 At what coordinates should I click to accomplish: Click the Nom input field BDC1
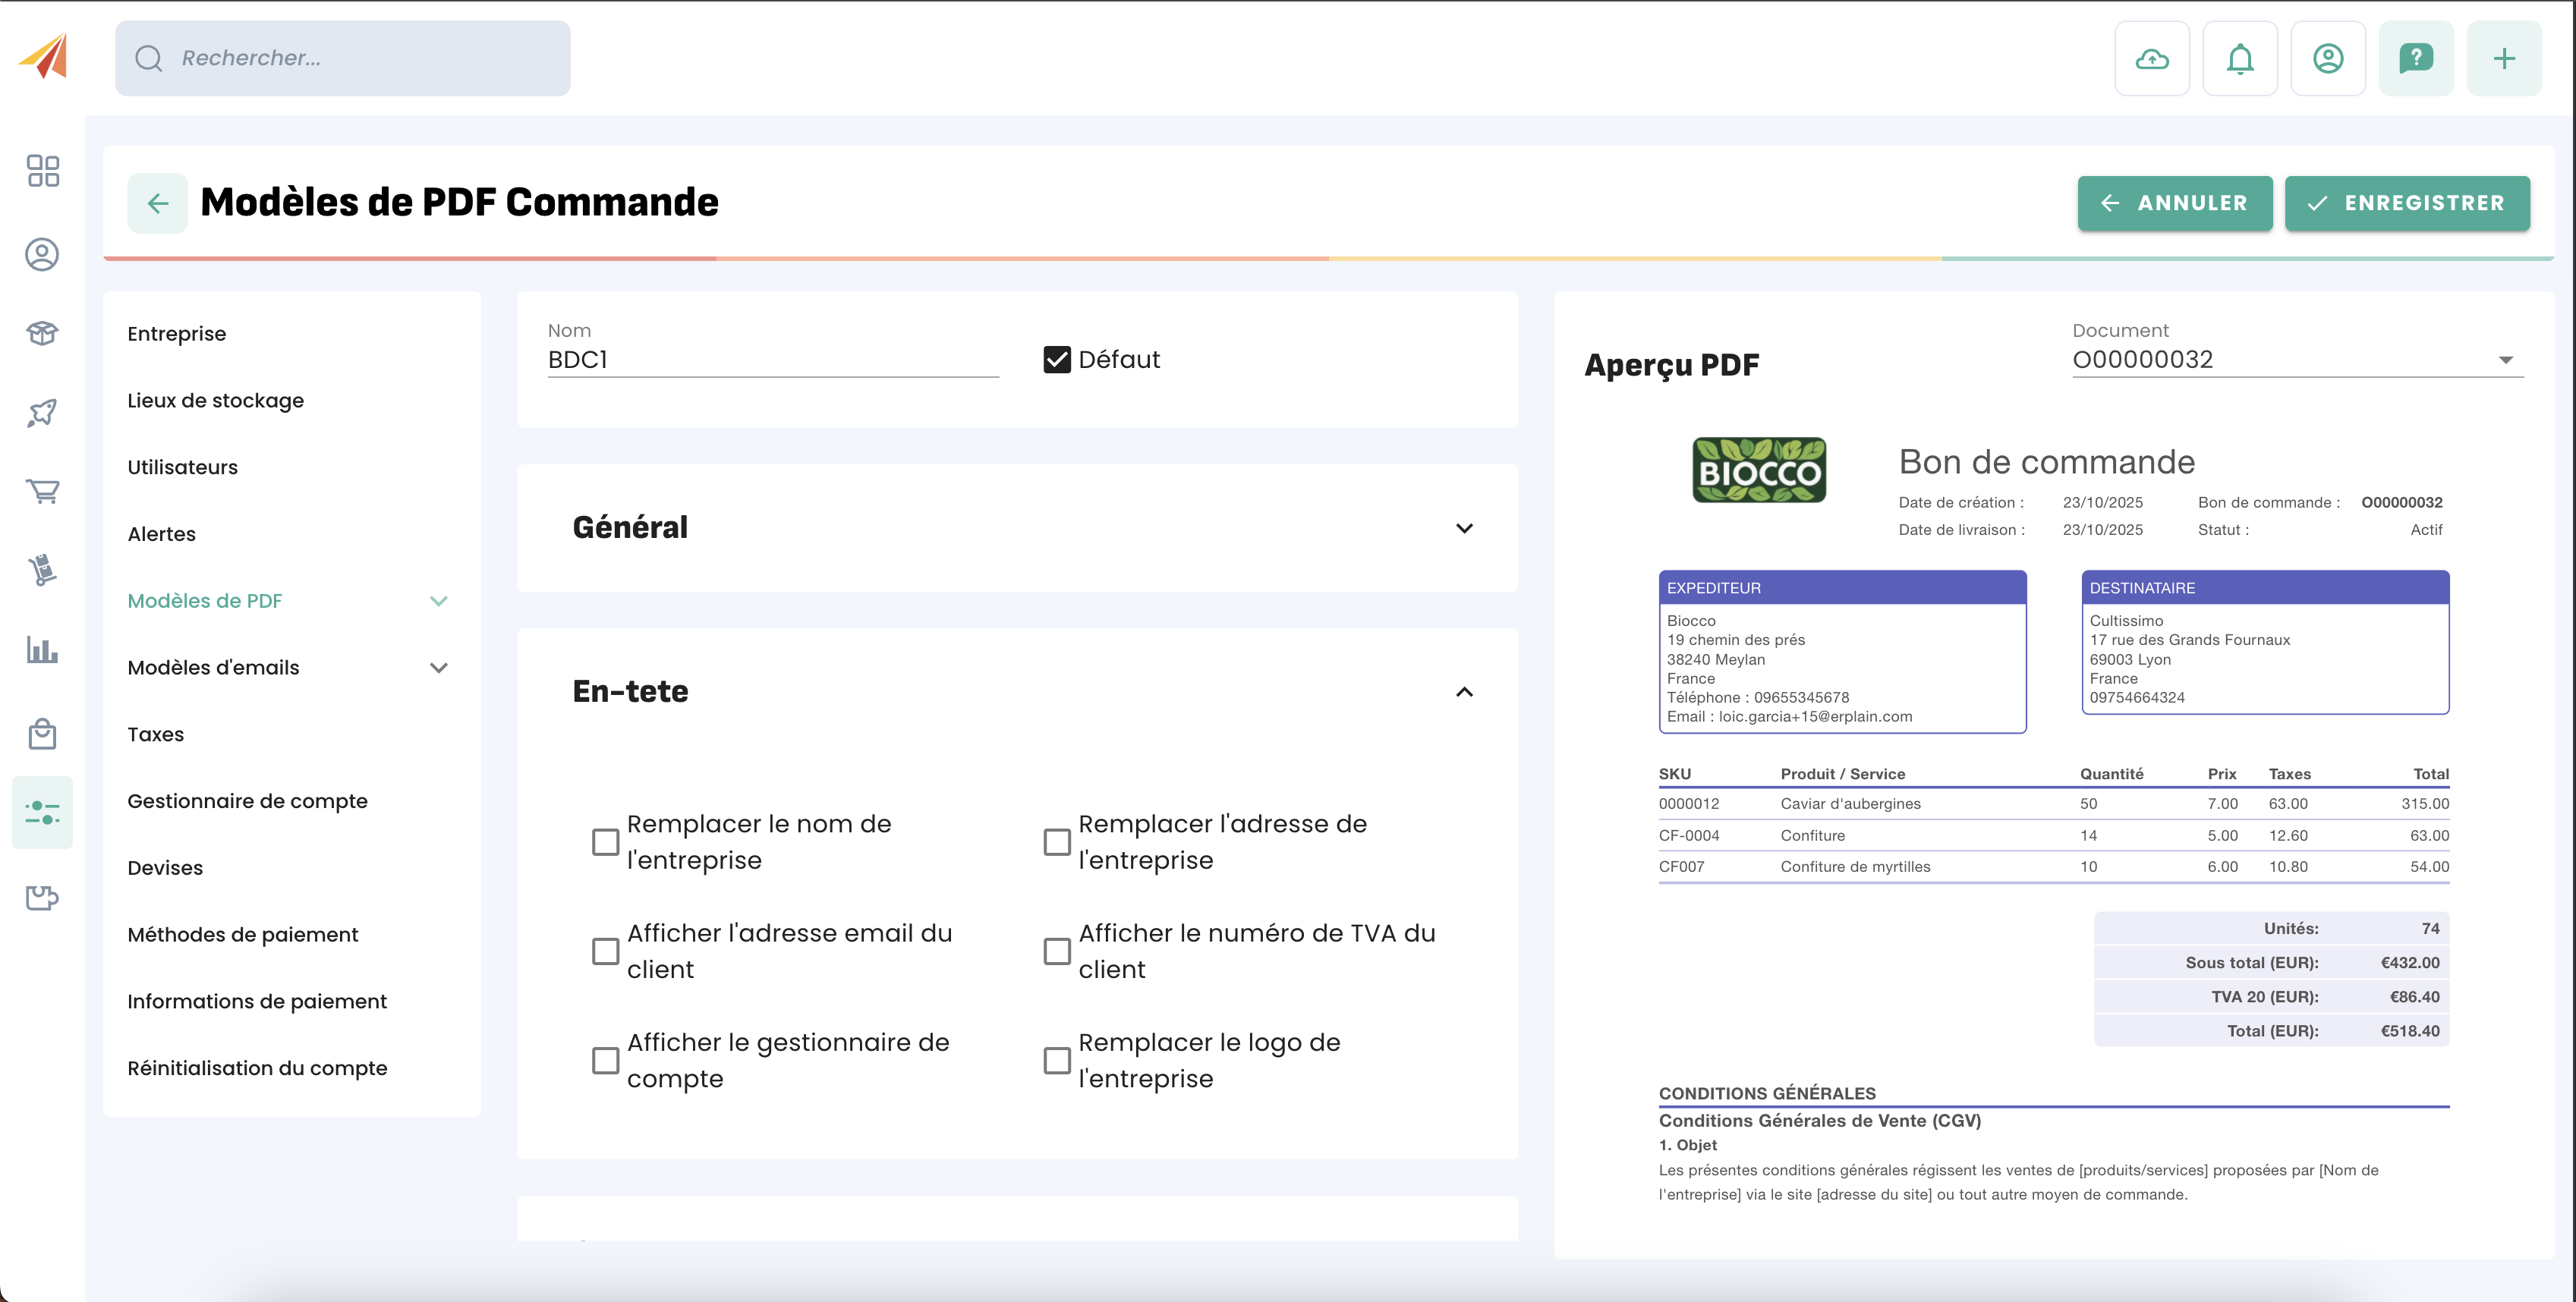tap(772, 360)
